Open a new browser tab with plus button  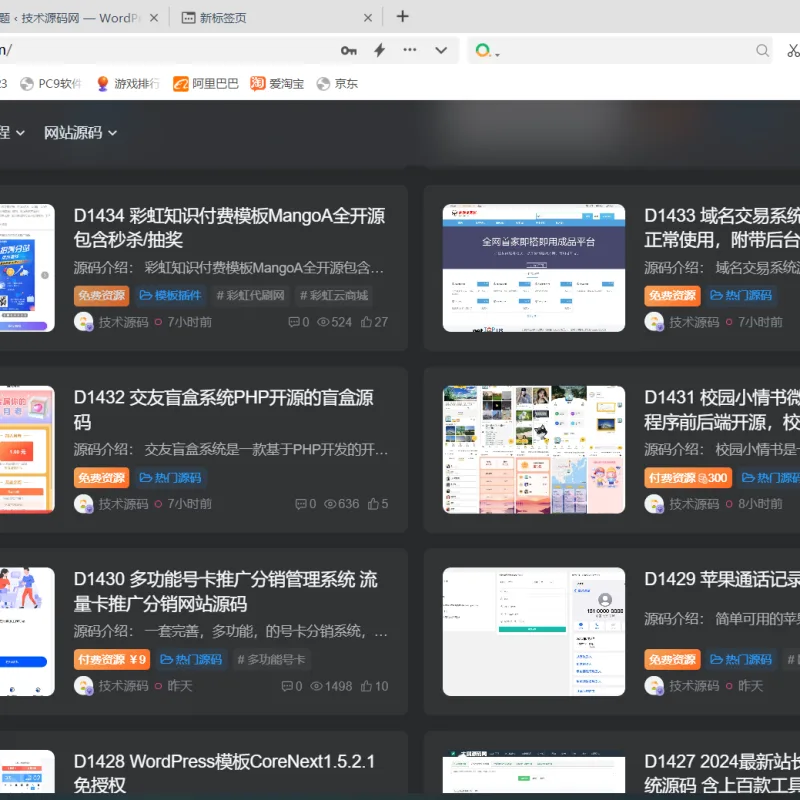pyautogui.click(x=403, y=17)
